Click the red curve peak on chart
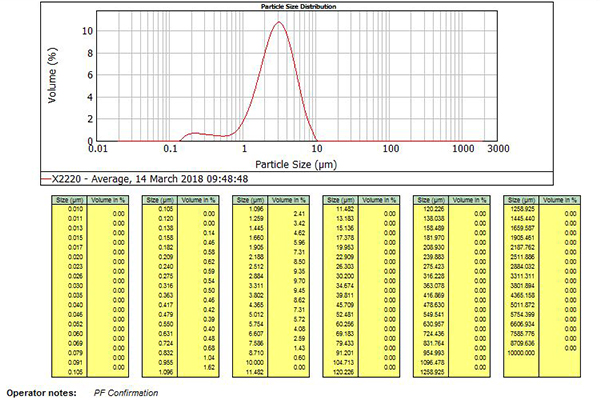Viewport: 600px width, 400px height. [279, 23]
